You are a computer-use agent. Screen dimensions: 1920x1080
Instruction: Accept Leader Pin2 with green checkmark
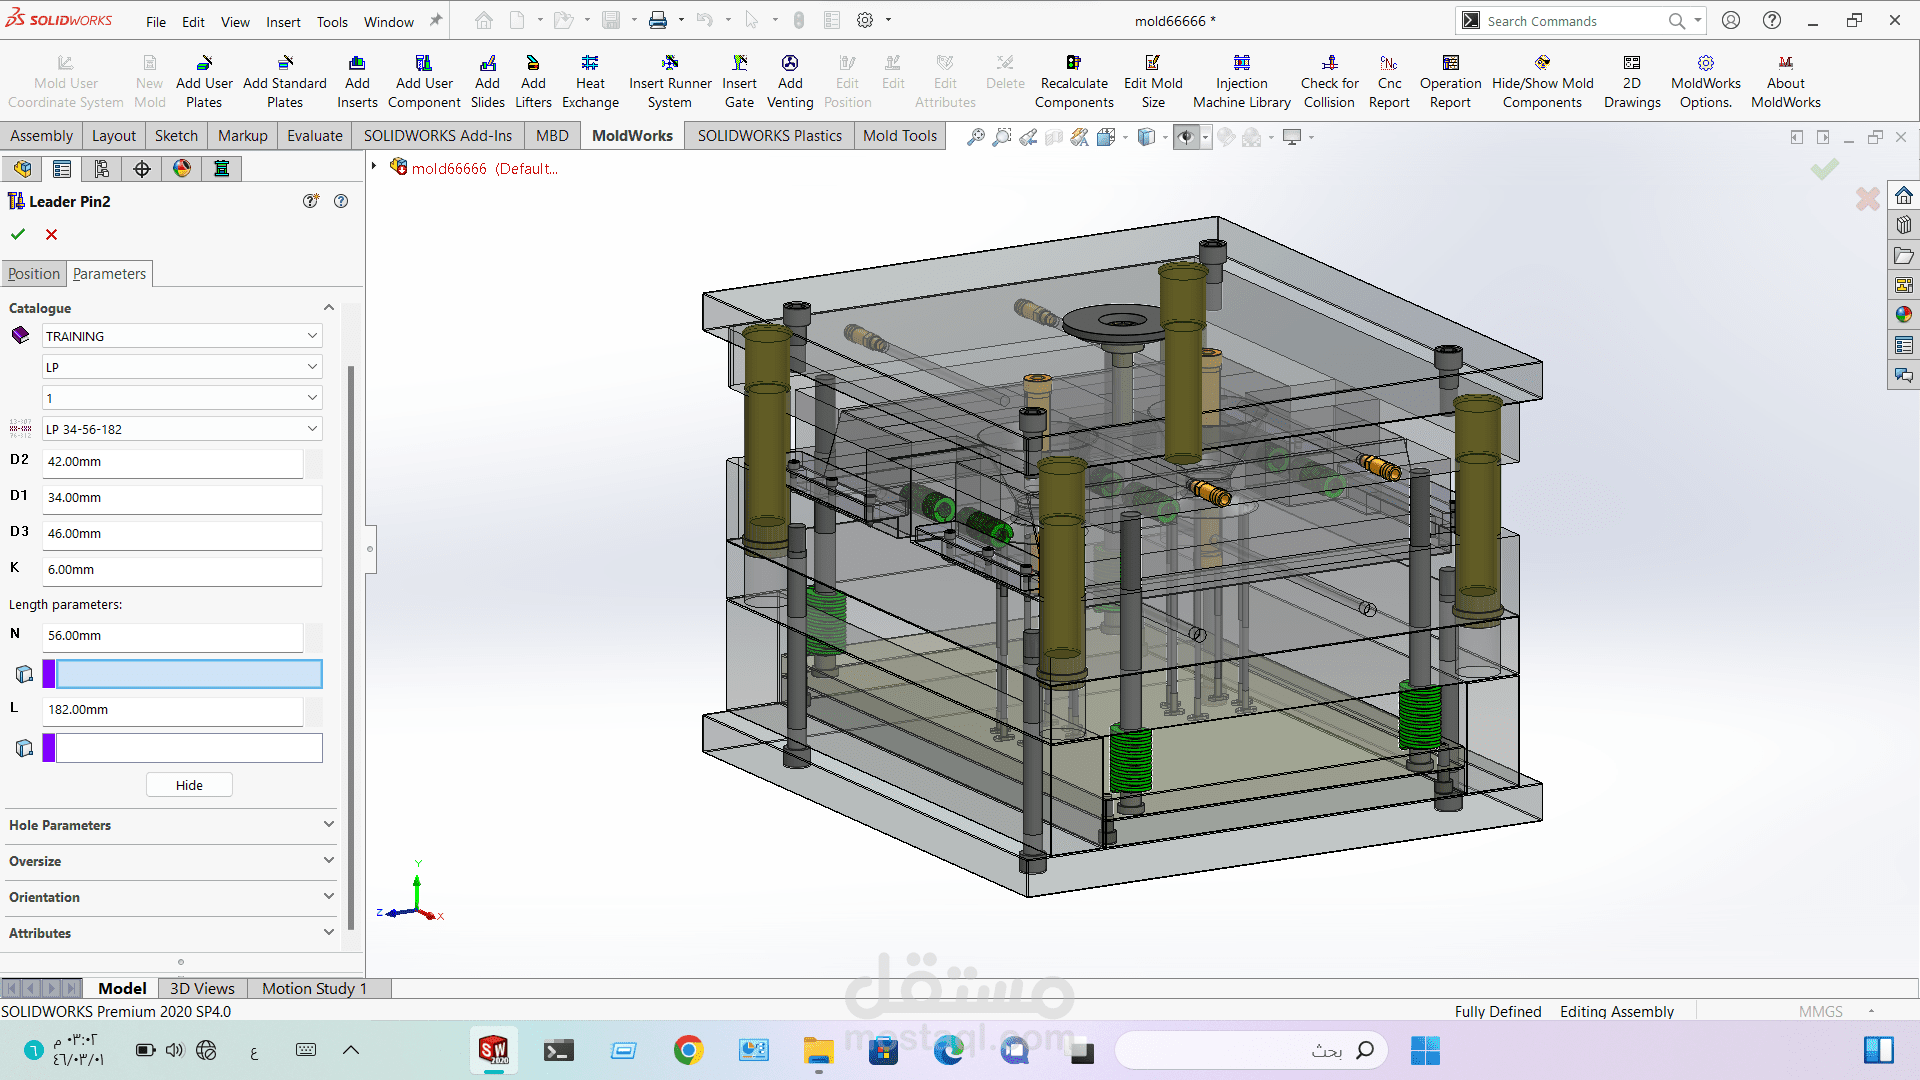[x=18, y=235]
